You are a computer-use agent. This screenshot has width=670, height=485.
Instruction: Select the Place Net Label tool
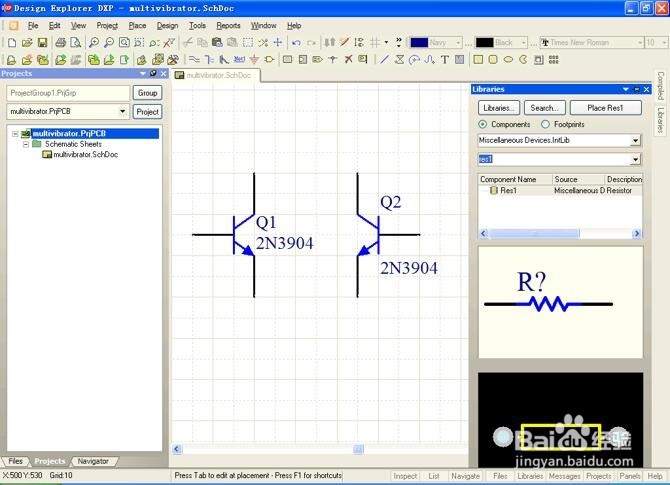239,59
